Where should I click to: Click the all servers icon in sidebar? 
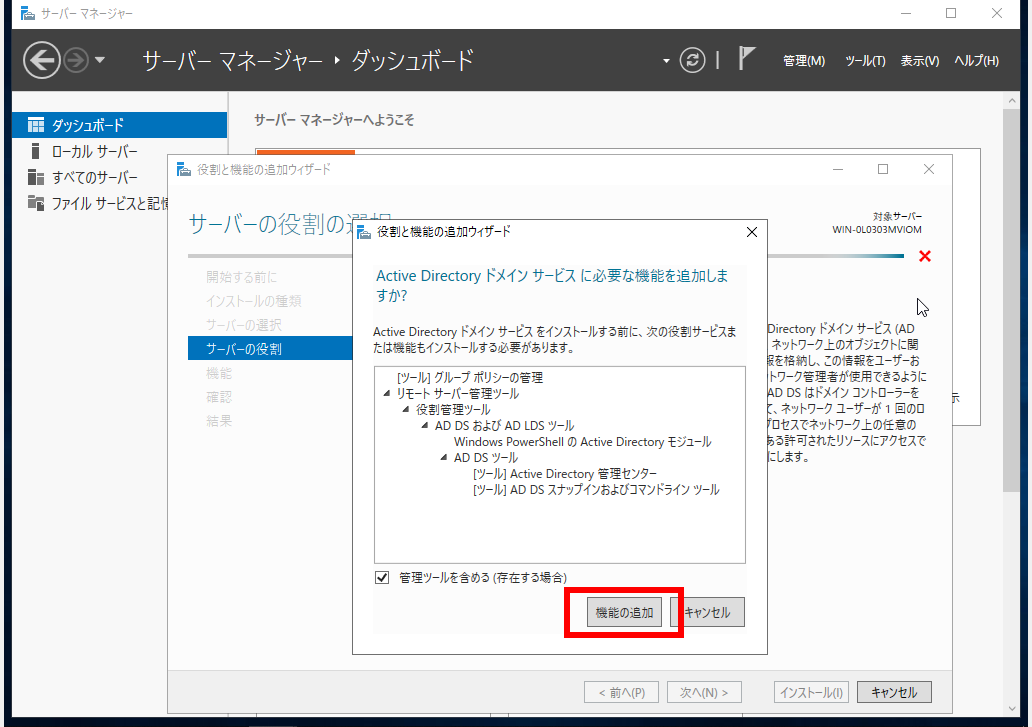tap(36, 178)
